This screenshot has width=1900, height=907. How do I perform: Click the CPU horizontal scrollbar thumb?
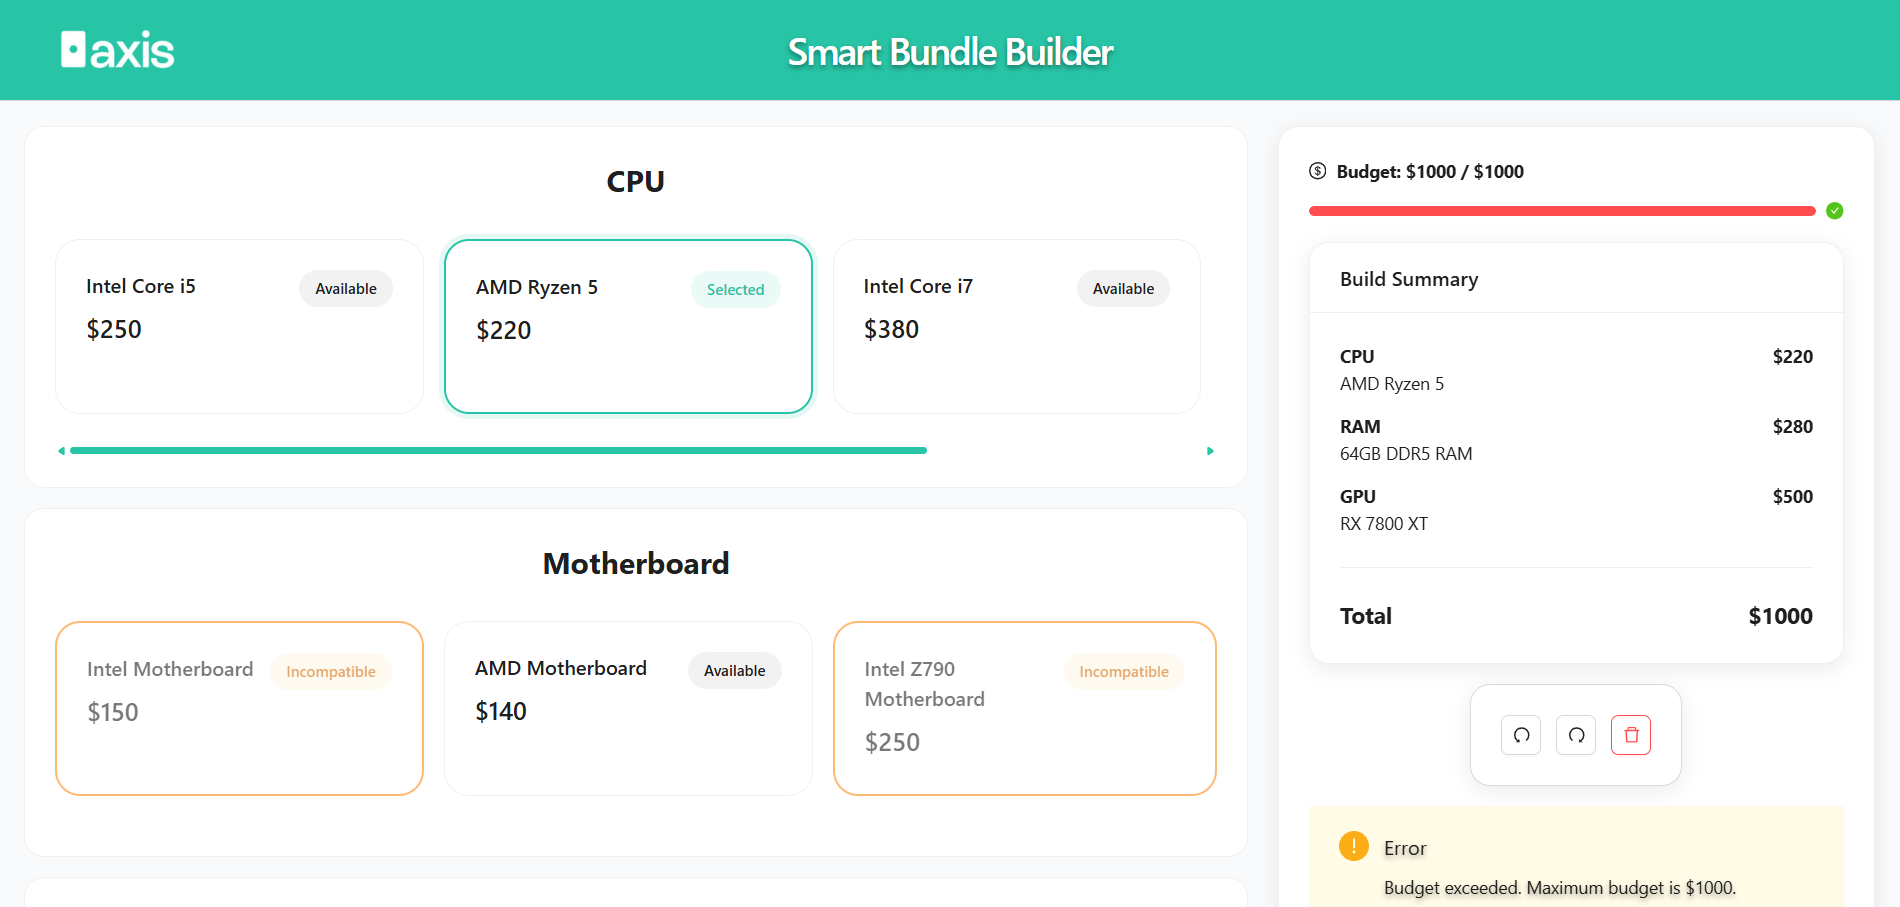pos(498,451)
